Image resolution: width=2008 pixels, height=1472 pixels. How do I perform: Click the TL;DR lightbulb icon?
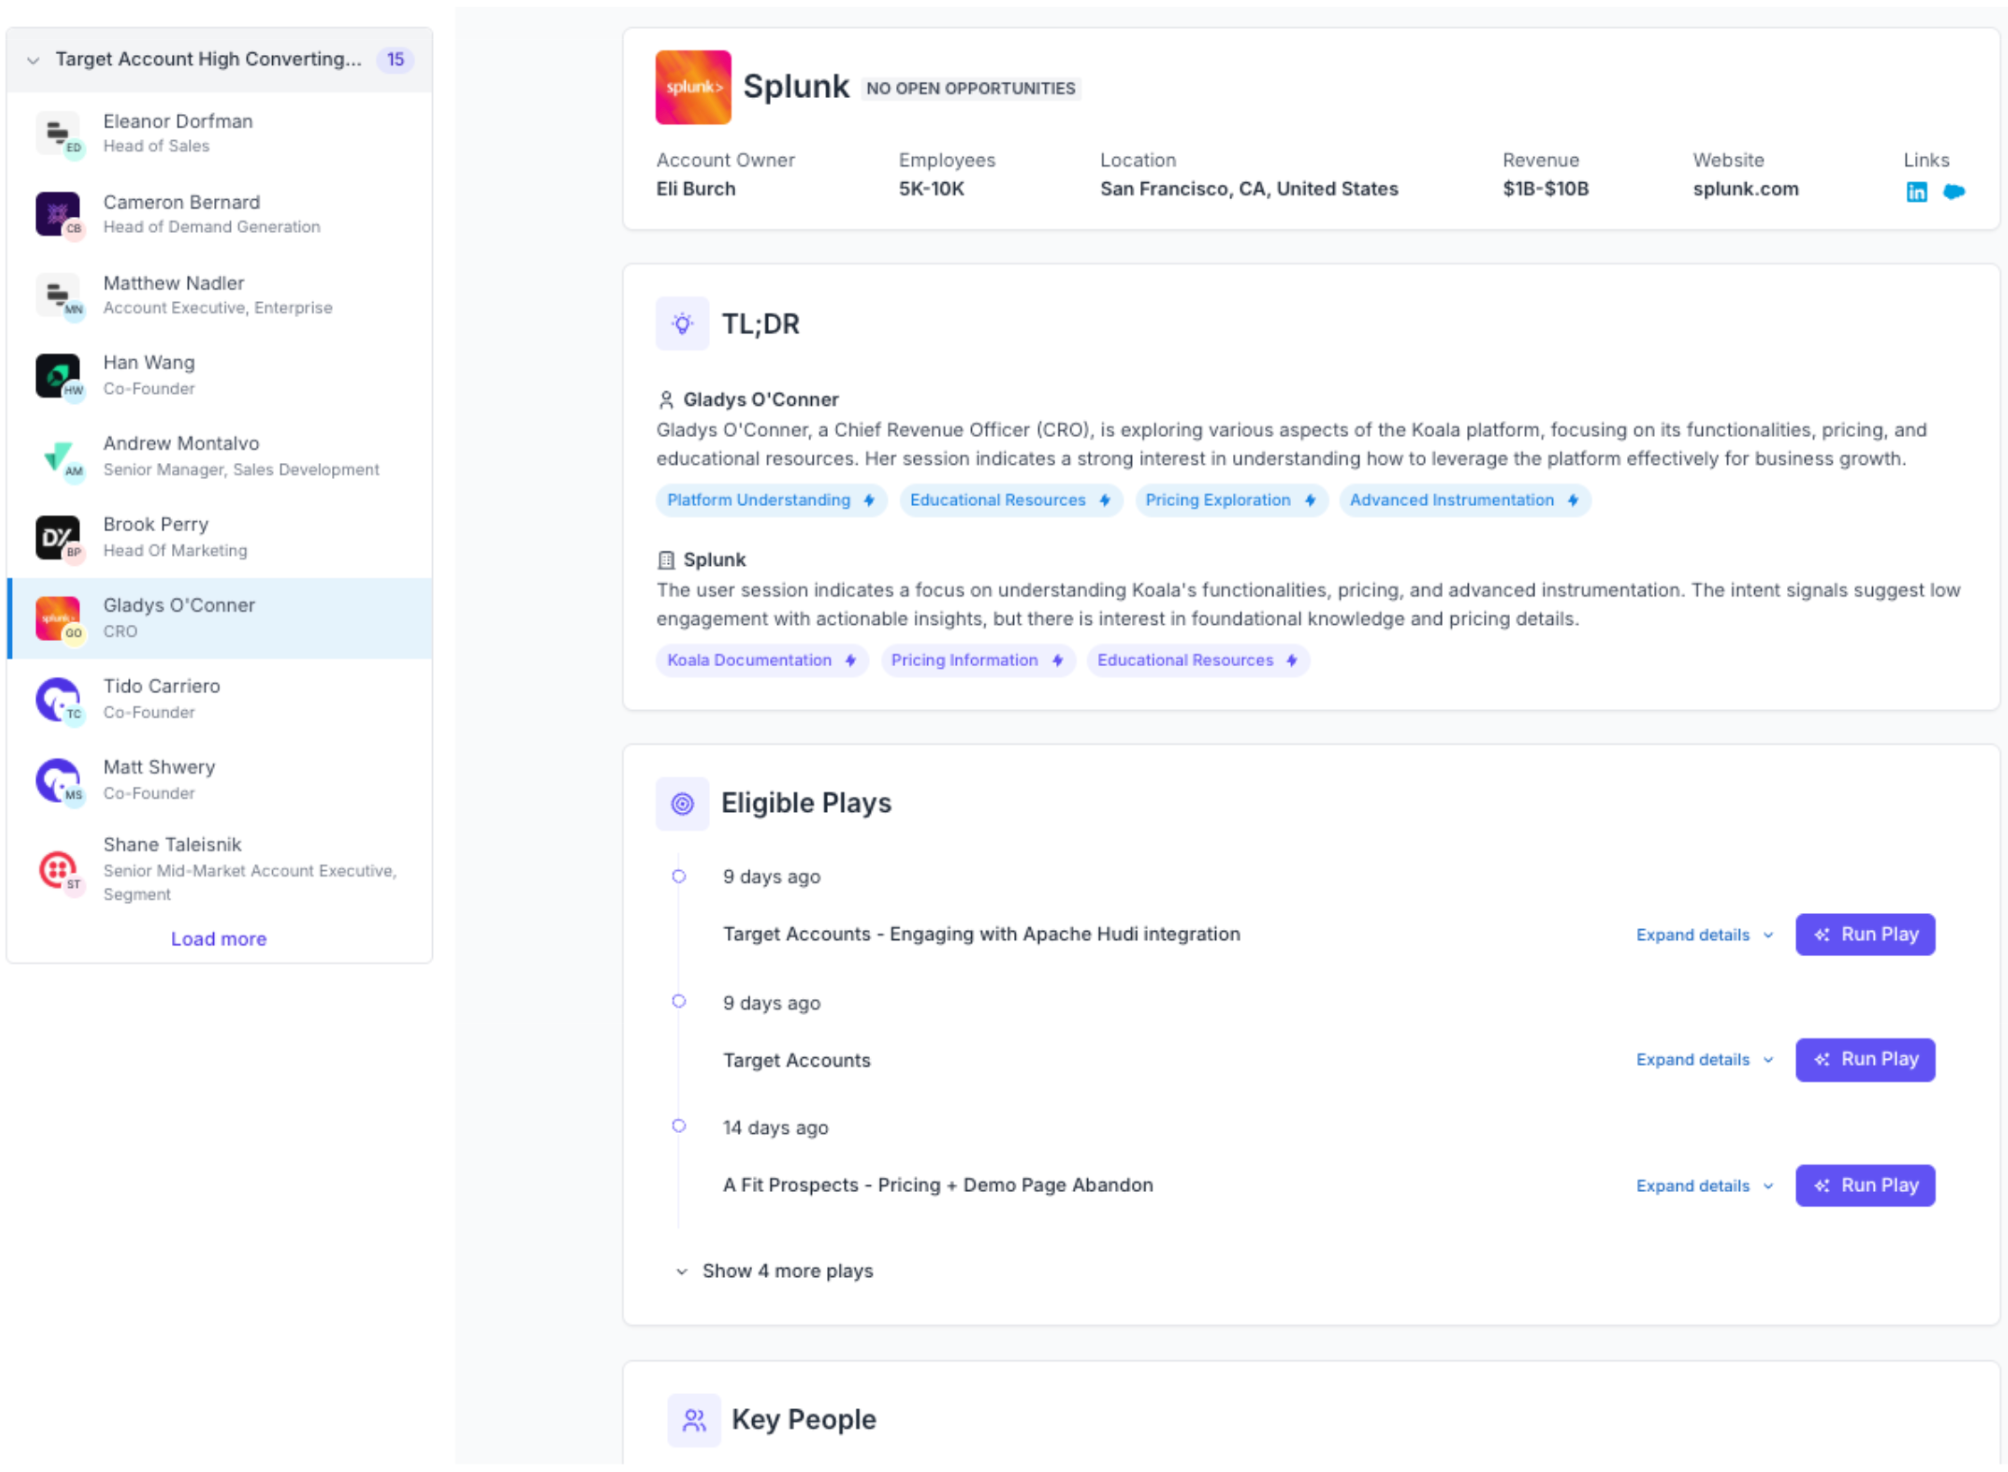coord(682,324)
